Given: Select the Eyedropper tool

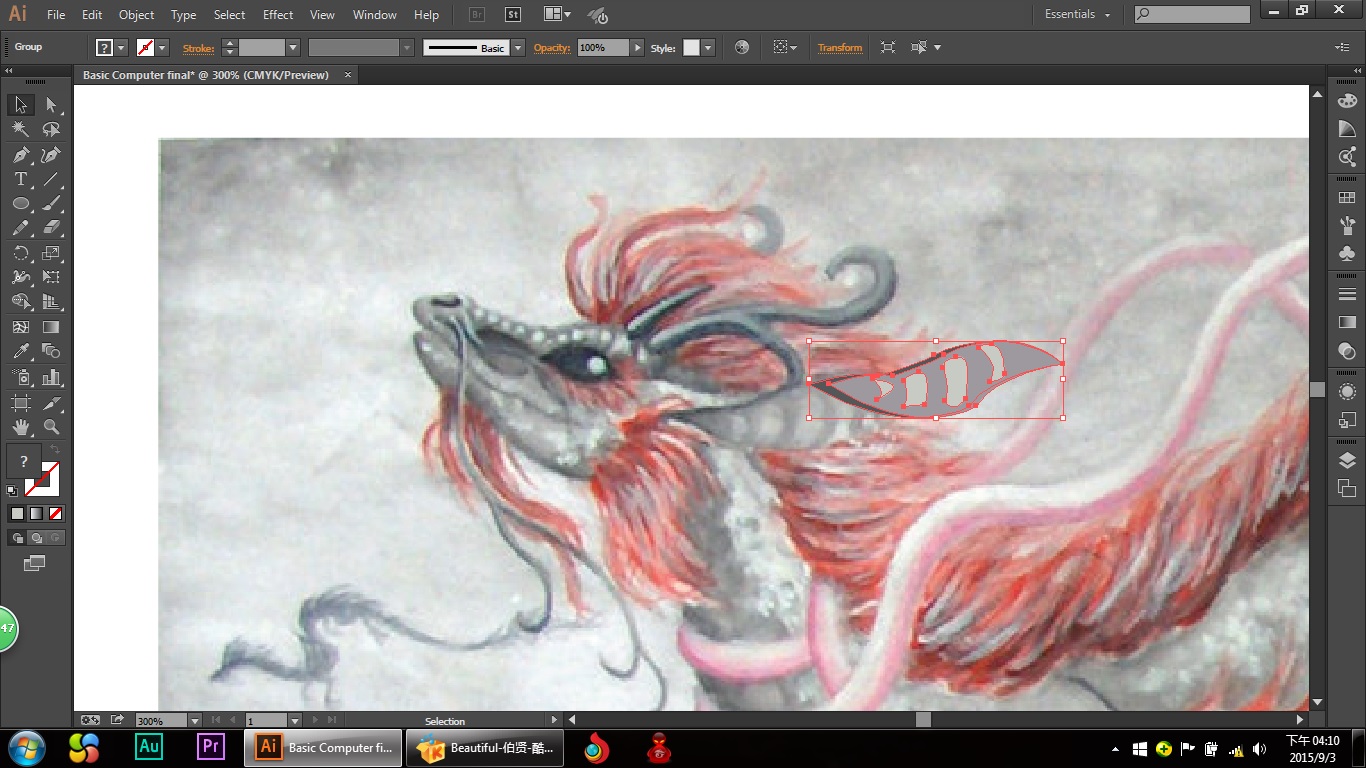Looking at the screenshot, I should coord(21,351).
